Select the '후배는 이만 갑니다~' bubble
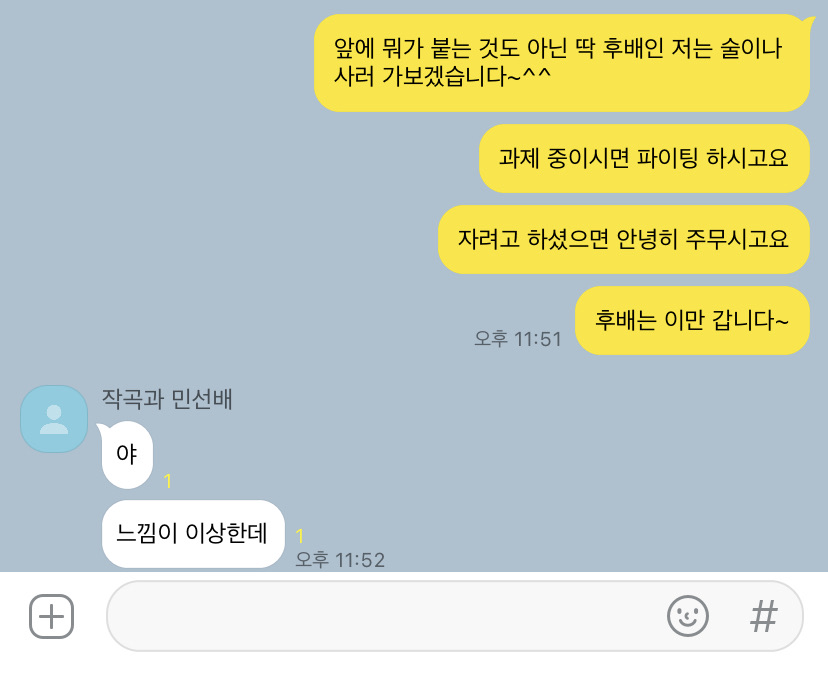 [x=692, y=320]
